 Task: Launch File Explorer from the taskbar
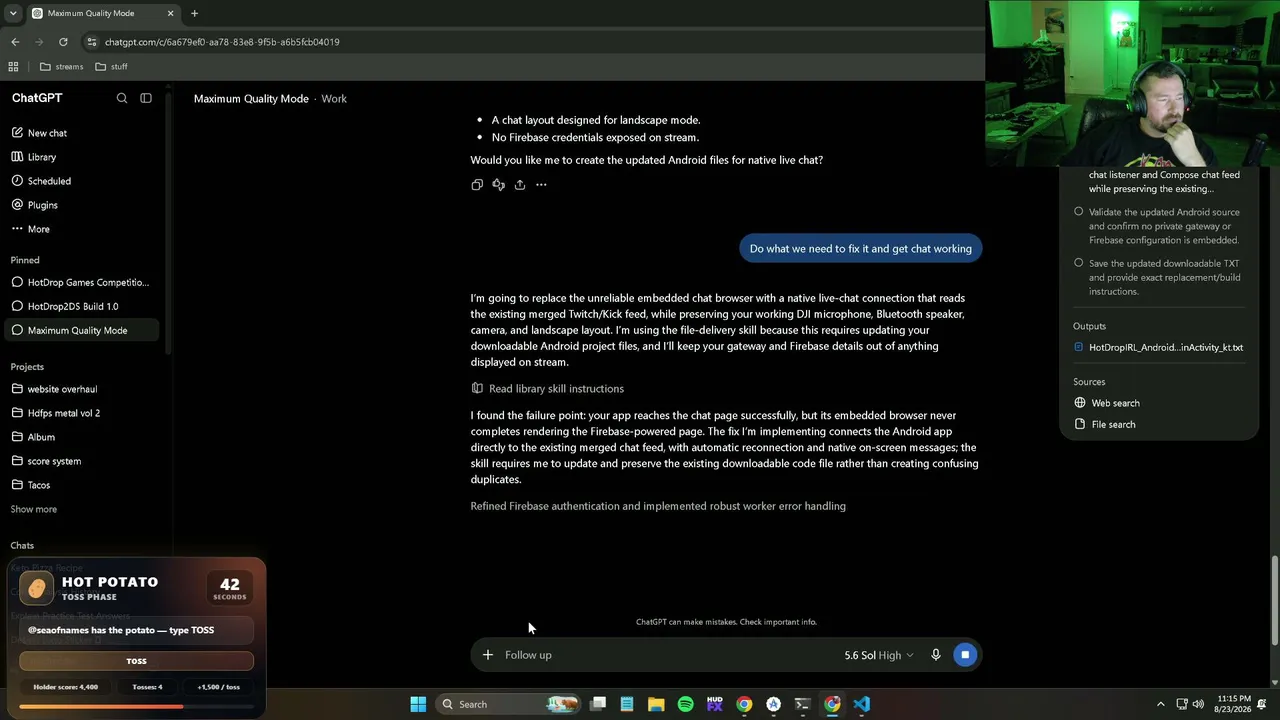[656, 704]
